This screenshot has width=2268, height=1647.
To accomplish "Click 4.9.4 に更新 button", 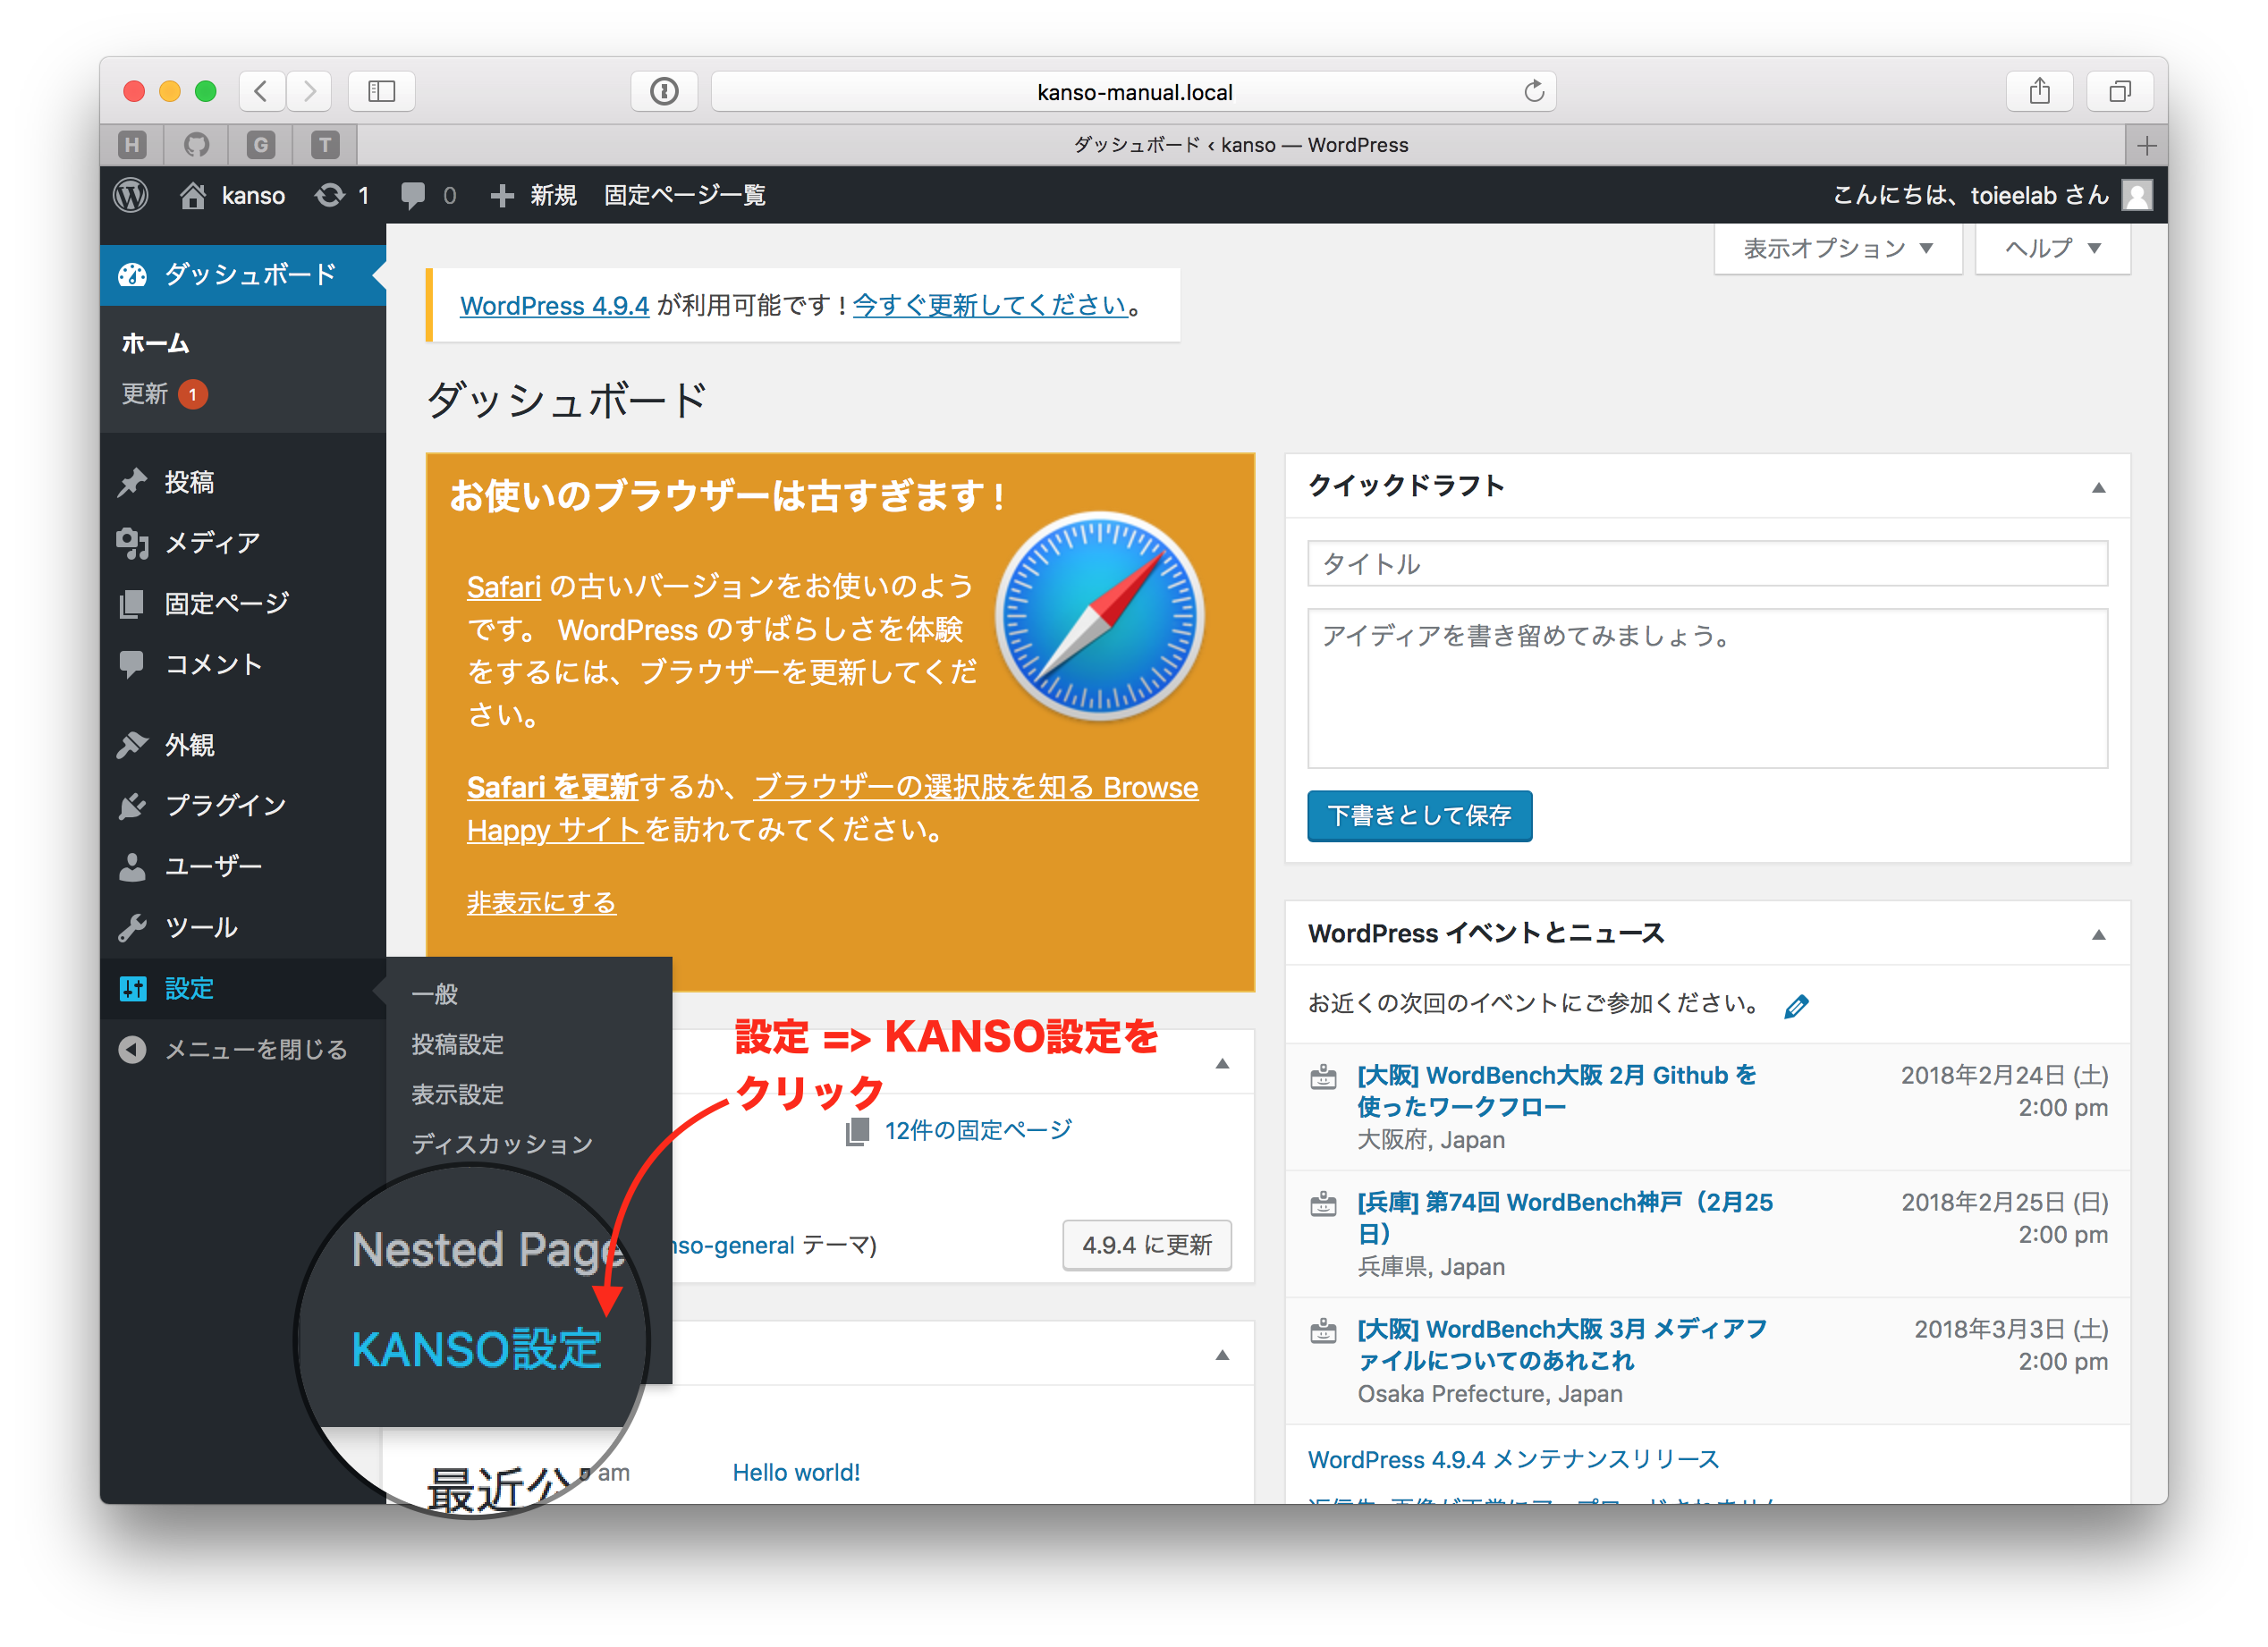I will (x=1147, y=1246).
